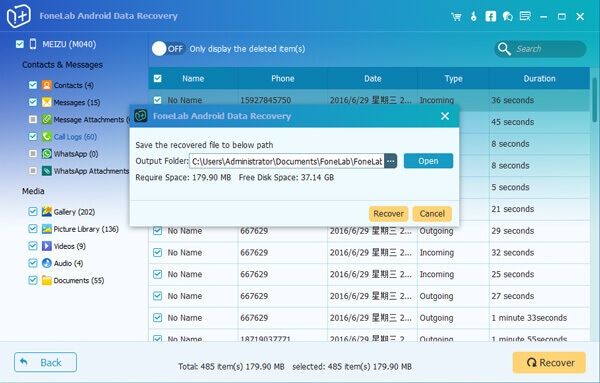
Task: Uncheck the row with 32 seconds duration
Action: pyautogui.click(x=157, y=253)
